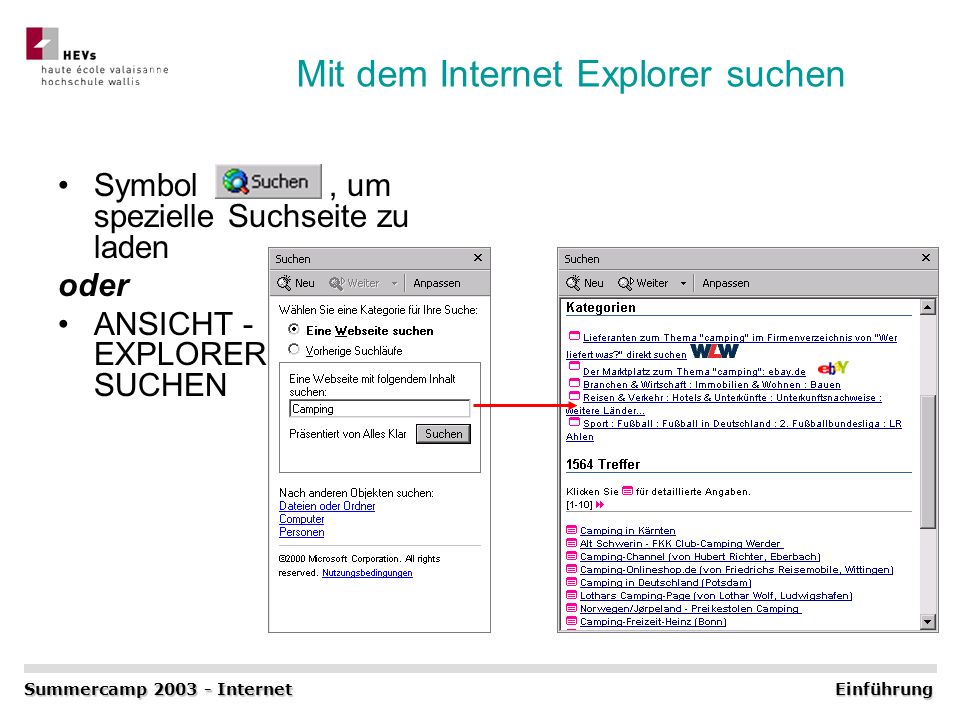Click the HEVs school logo
This screenshot has height=720, width=960.
(97, 57)
